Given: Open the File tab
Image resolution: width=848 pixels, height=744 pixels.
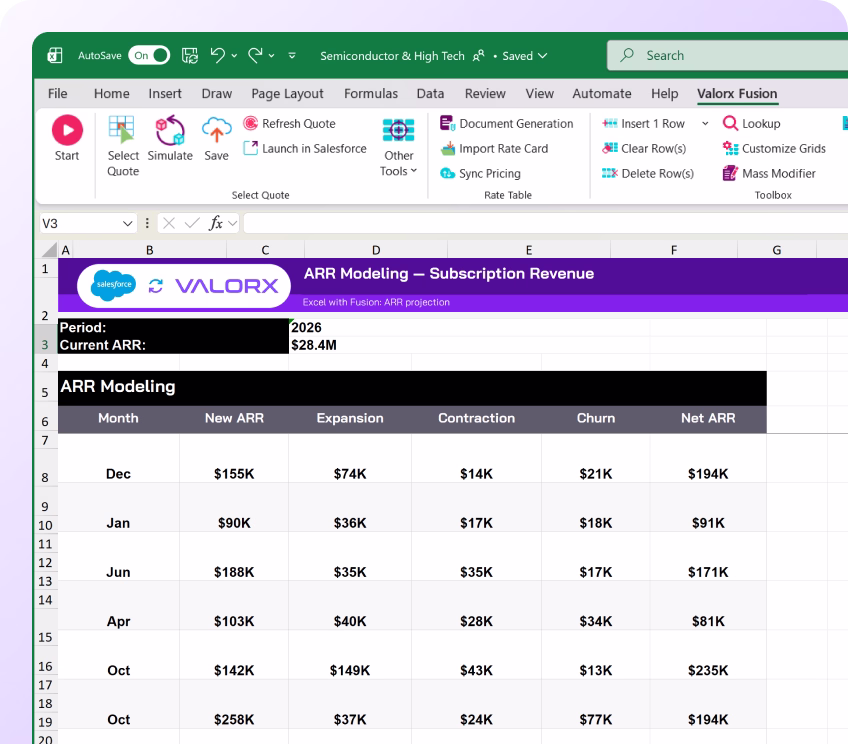Looking at the screenshot, I should [x=58, y=94].
